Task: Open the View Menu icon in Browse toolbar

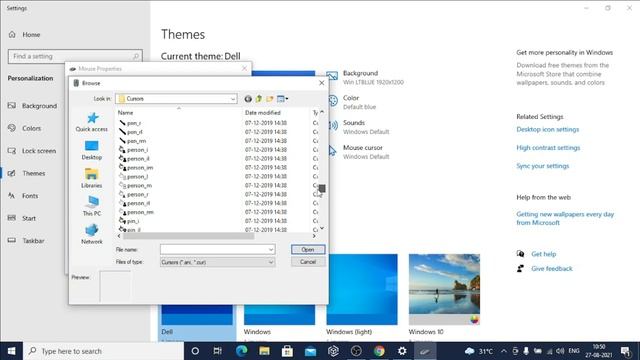Action: (282, 99)
